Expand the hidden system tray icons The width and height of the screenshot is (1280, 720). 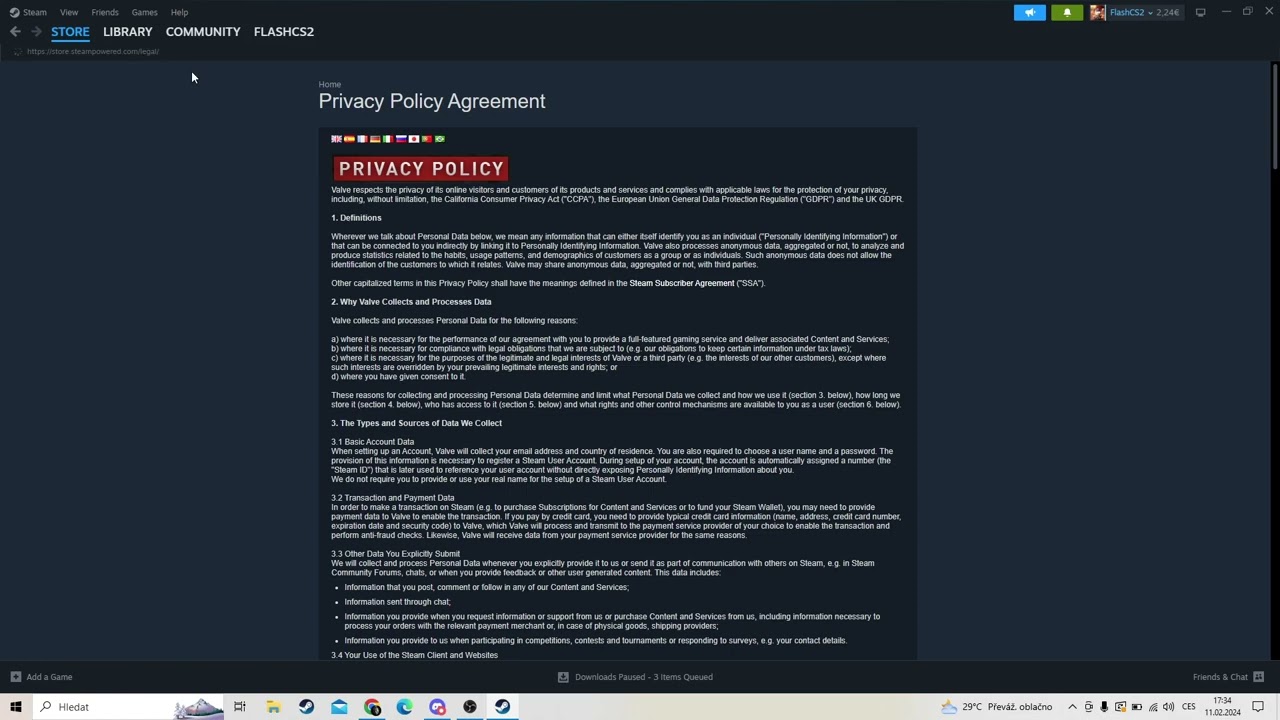pos(1072,707)
